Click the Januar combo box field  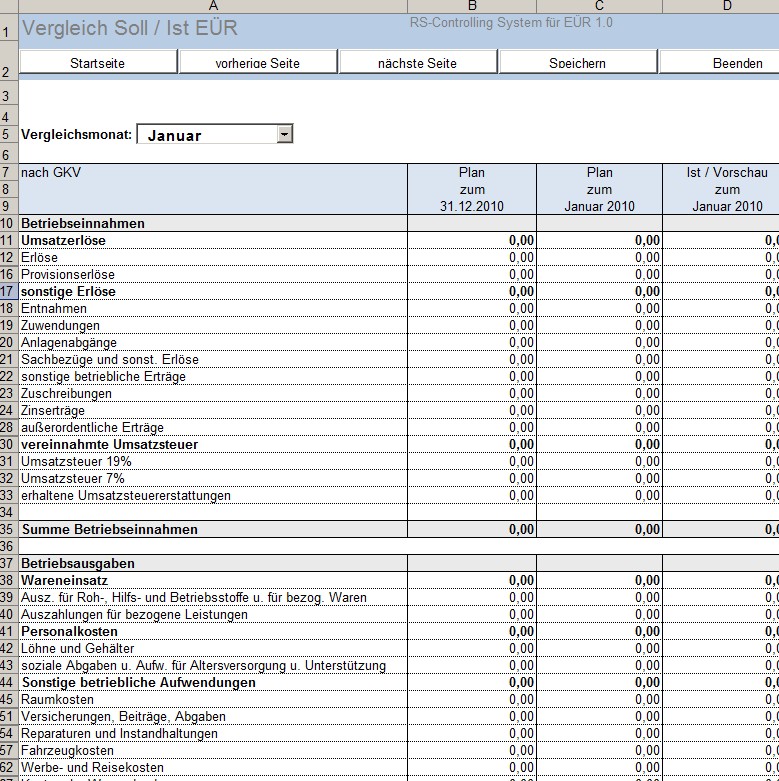207,135
